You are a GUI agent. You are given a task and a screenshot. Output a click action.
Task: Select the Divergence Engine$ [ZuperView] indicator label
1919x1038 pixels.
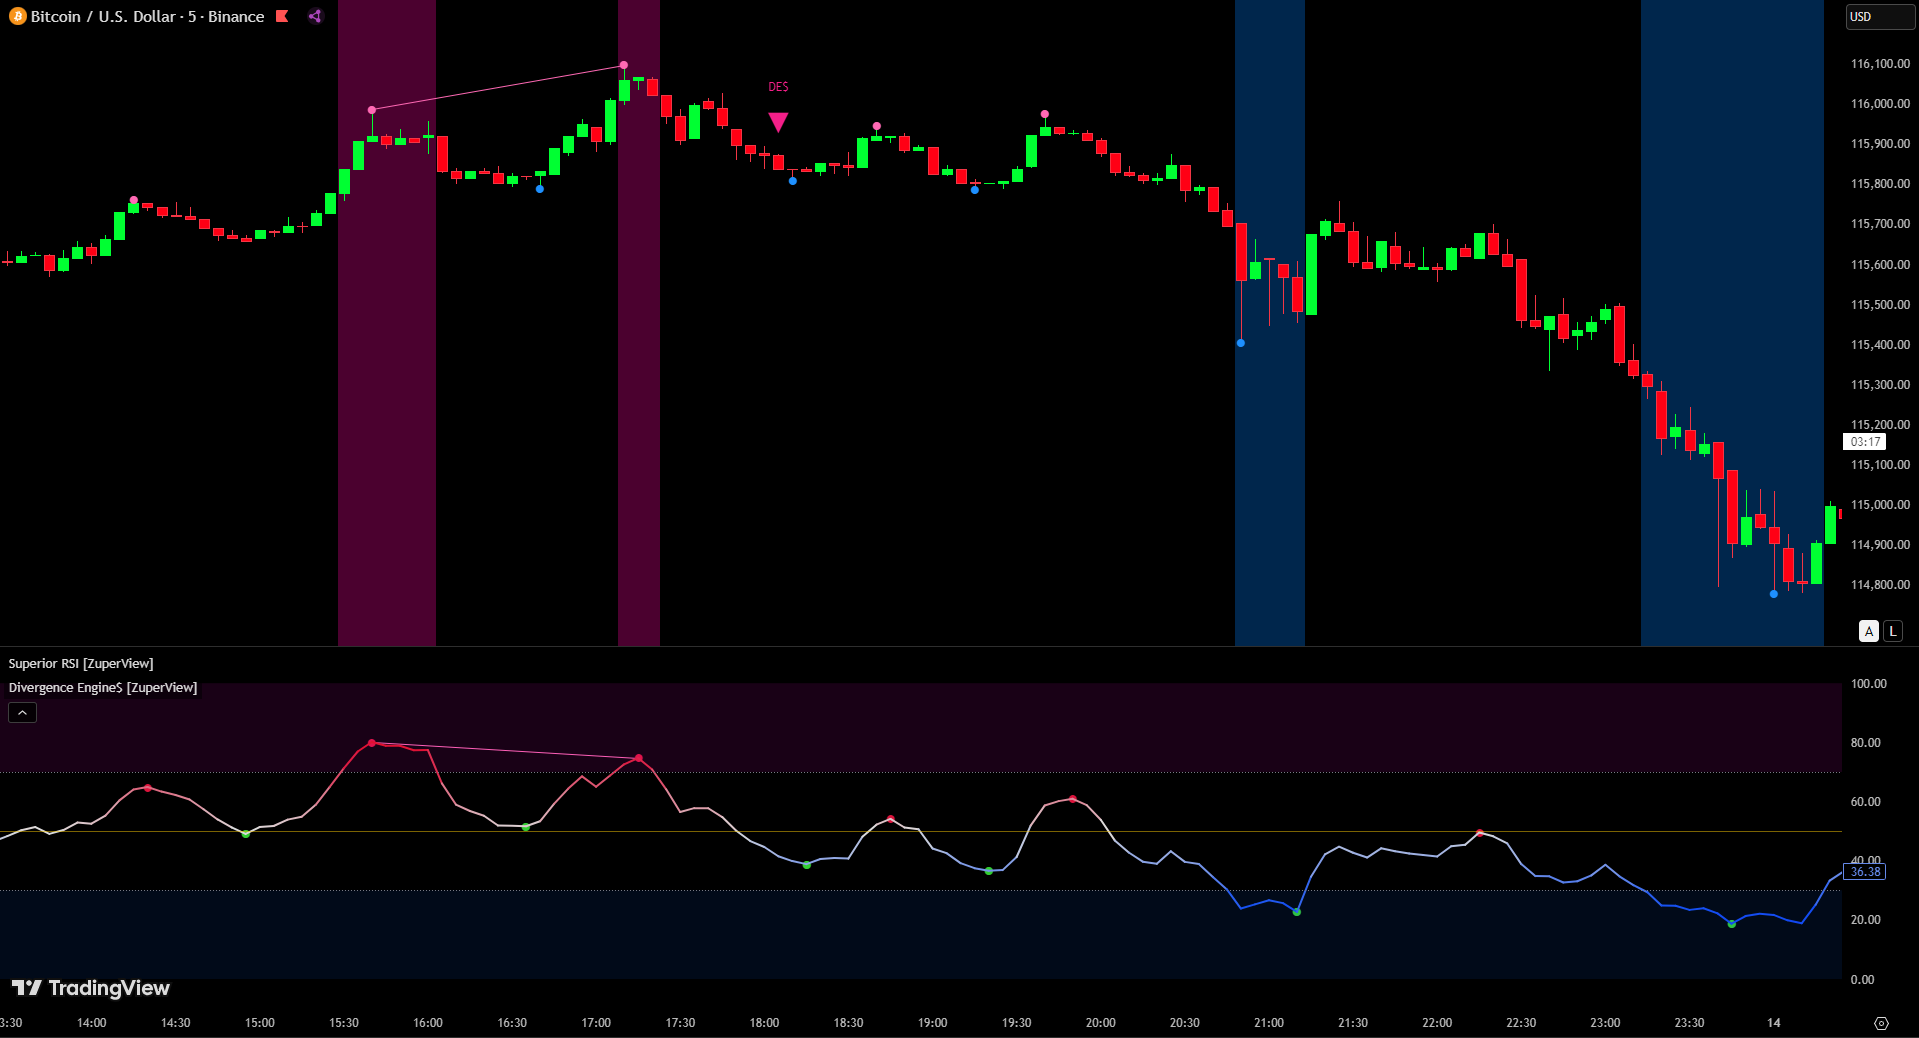point(103,688)
